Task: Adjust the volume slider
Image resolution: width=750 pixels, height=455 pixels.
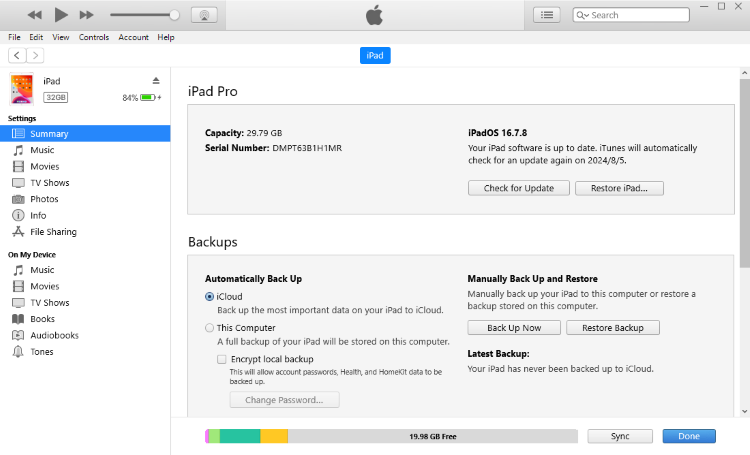Action: [175, 15]
